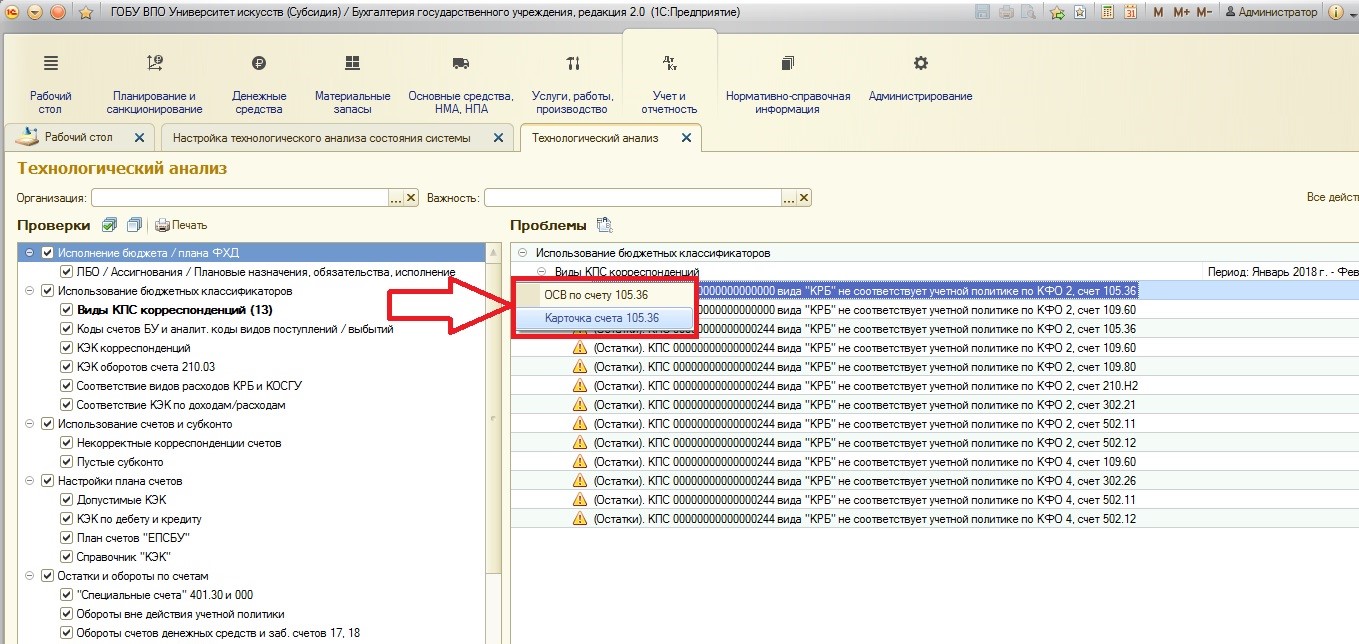1359x644 pixels.
Task: Select Карточка счета 105.36 menu item
Action: [x=602, y=318]
